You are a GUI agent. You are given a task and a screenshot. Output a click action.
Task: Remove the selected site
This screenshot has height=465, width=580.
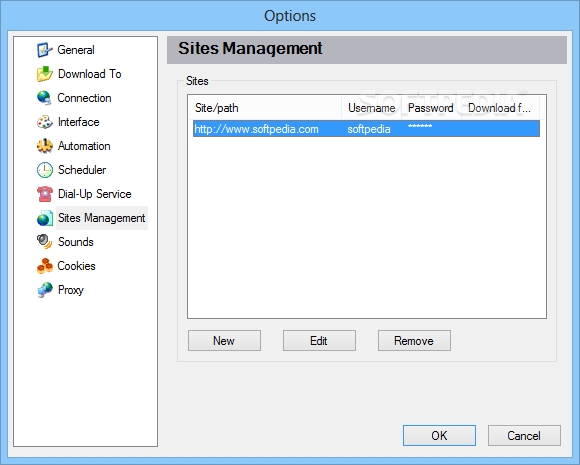pyautogui.click(x=414, y=341)
